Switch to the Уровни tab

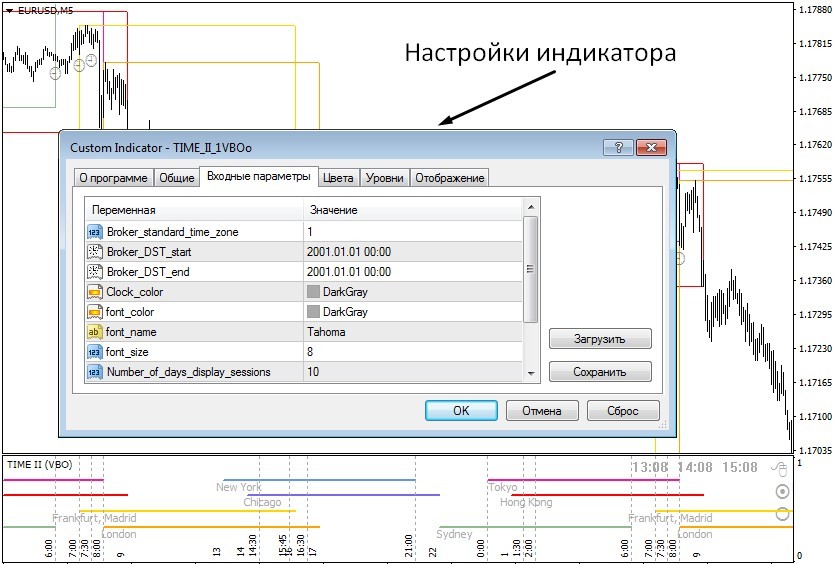pos(384,178)
